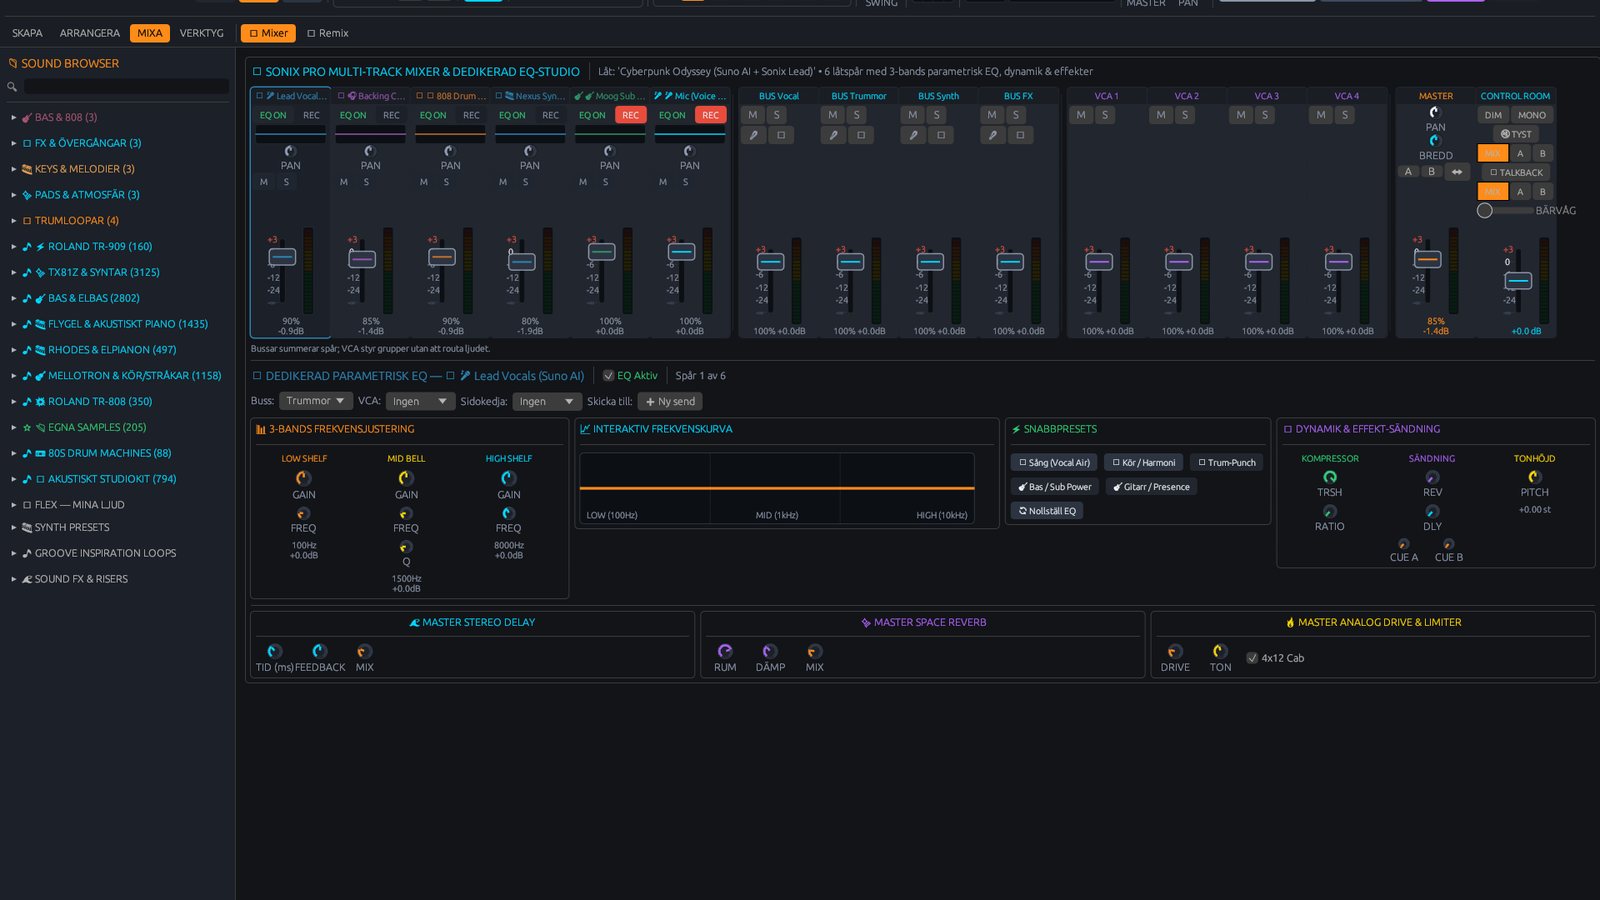Click the Control Room TYST mute button

[x=1516, y=134]
